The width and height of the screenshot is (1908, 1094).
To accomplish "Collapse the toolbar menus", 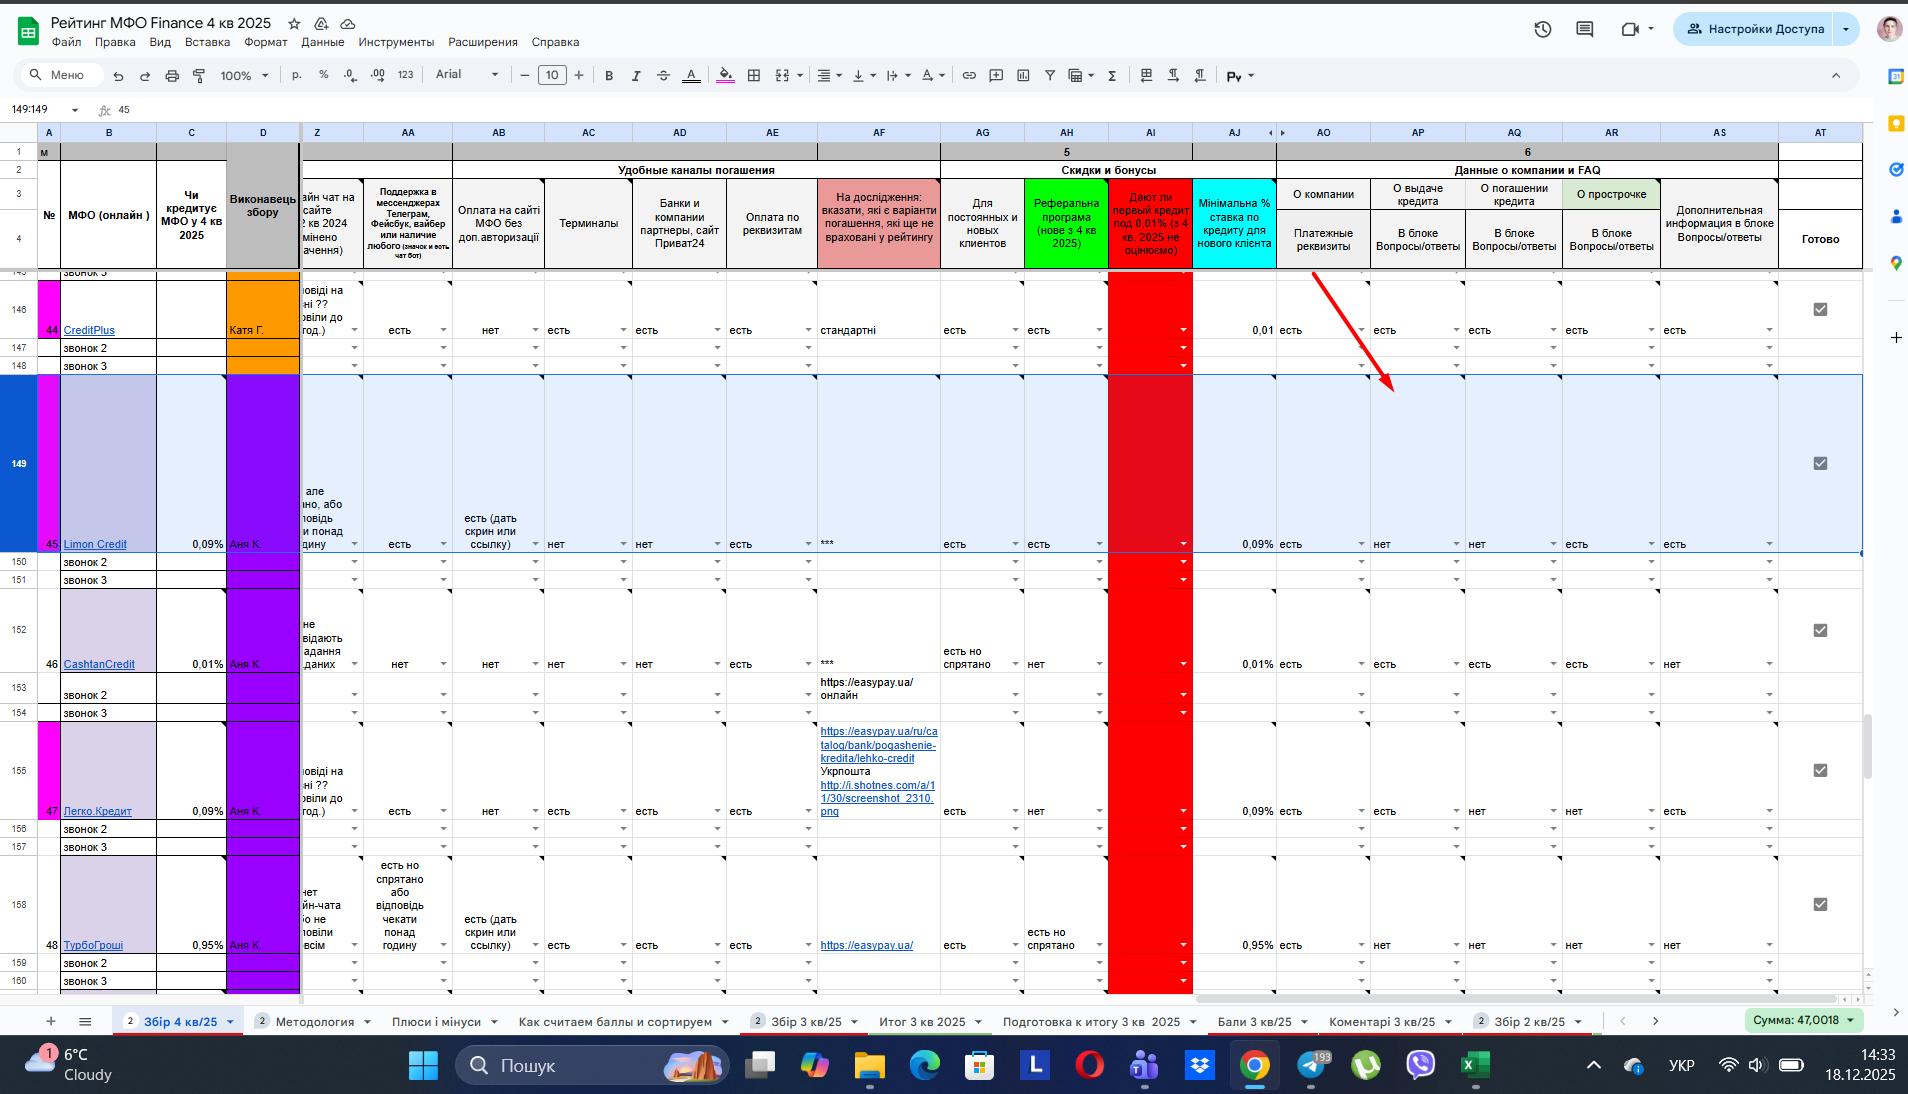I will click(1836, 76).
